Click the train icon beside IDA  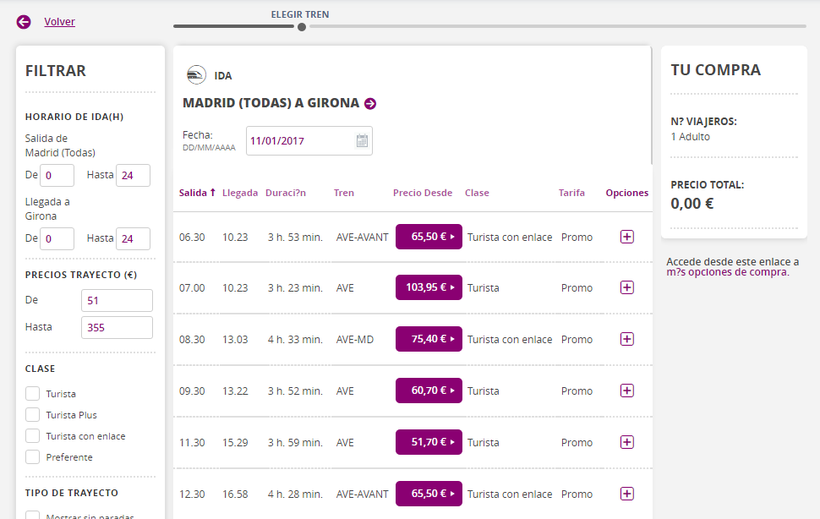(x=196, y=75)
